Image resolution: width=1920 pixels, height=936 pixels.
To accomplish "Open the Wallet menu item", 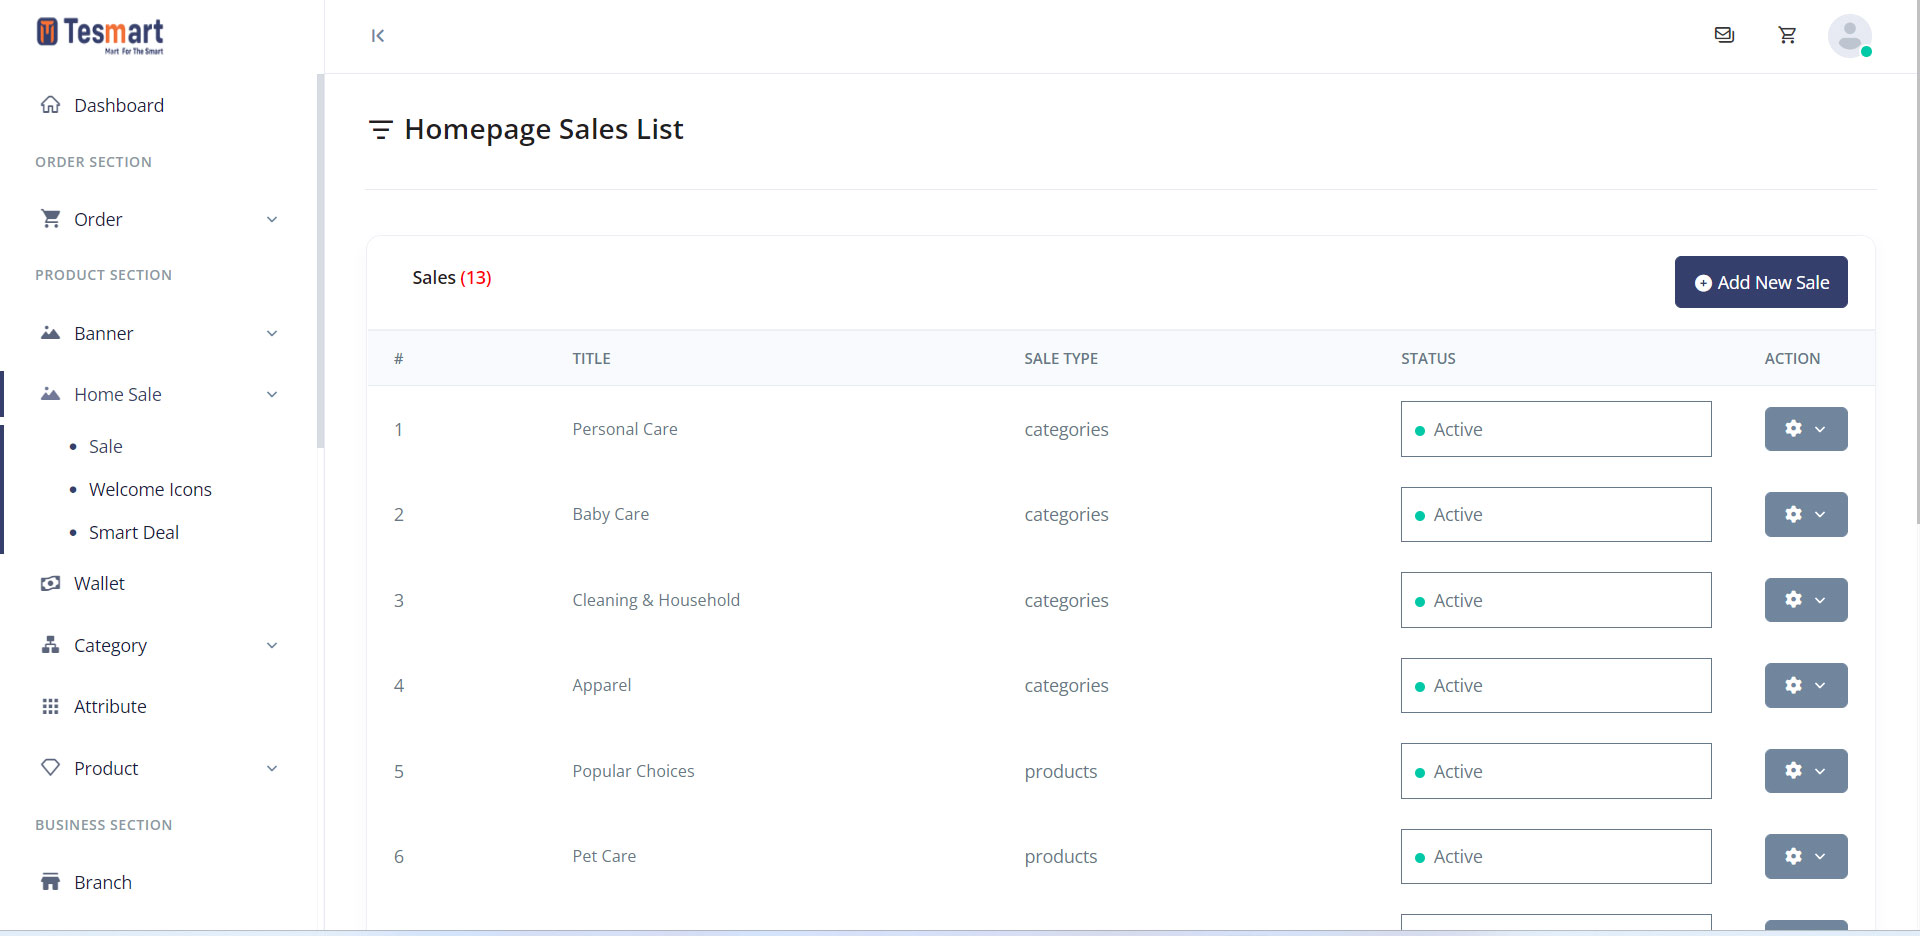I will 99,583.
